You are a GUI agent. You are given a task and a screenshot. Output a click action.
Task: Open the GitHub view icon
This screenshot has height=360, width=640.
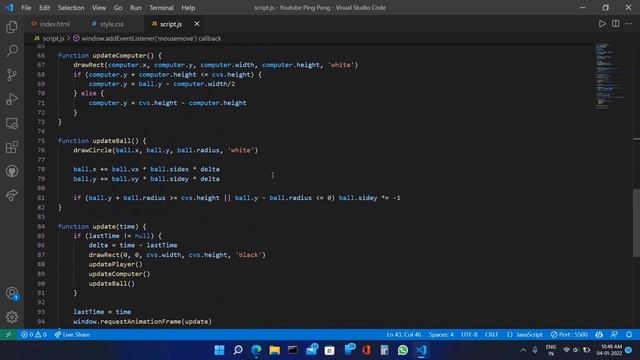coord(12,171)
